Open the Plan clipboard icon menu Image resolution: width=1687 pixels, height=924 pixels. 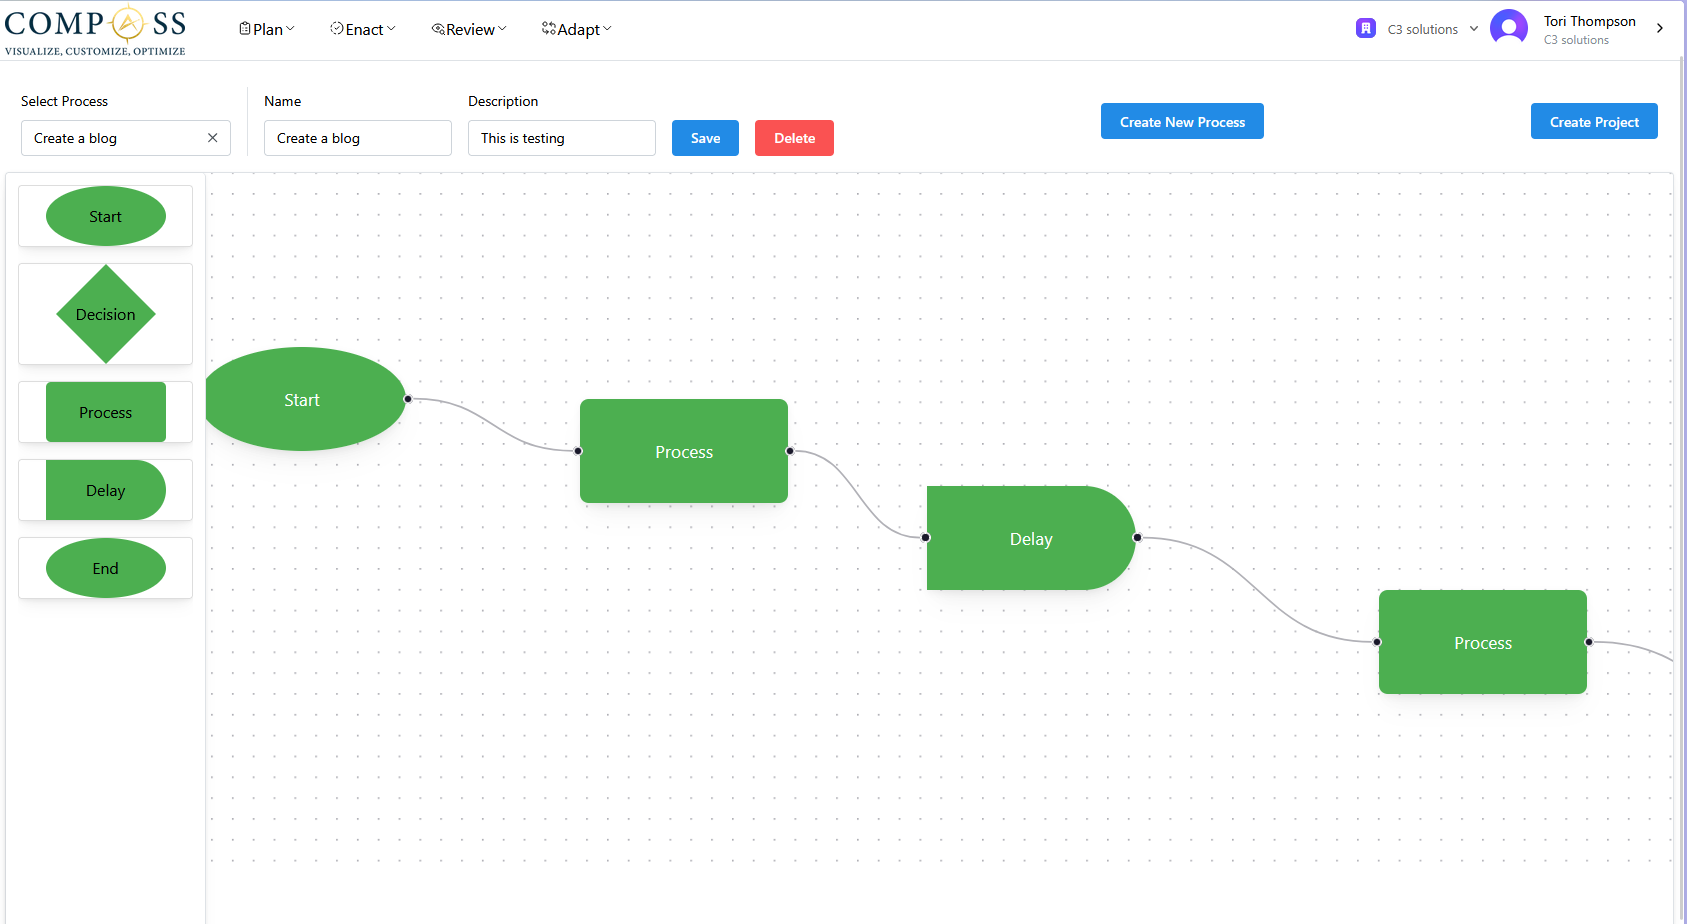coord(243,28)
